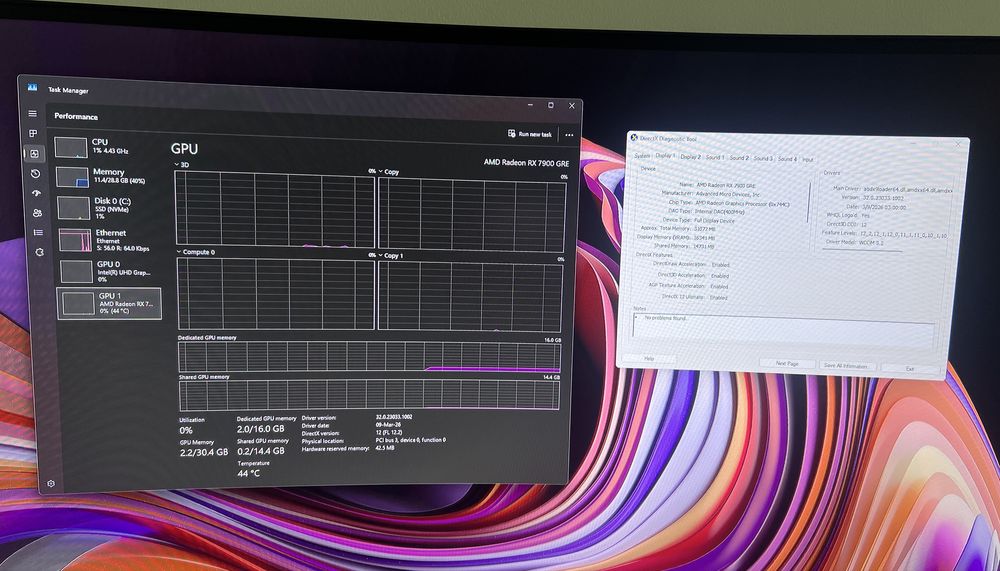Click the Save All Information button
Screen dimensions: 1000x571
pos(846,366)
